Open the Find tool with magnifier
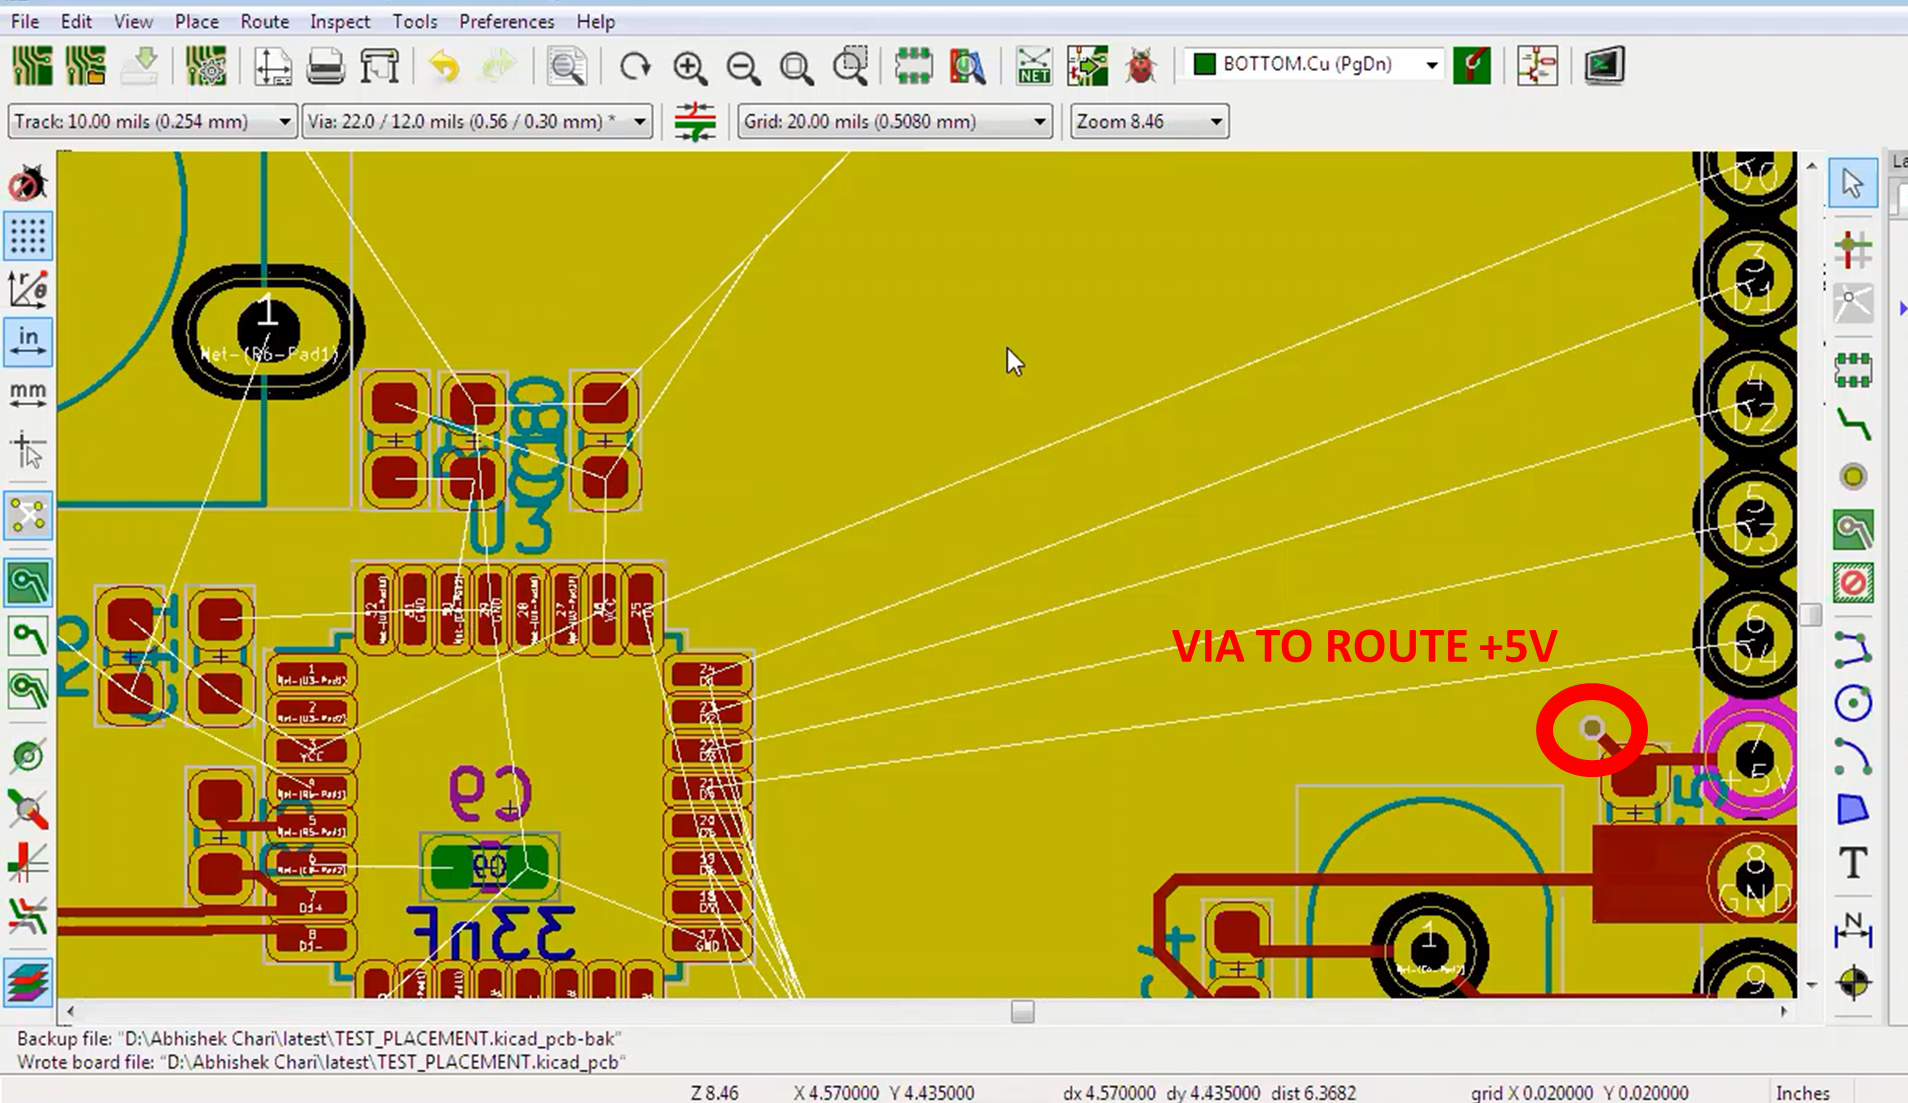The image size is (1908, 1103). [567, 66]
